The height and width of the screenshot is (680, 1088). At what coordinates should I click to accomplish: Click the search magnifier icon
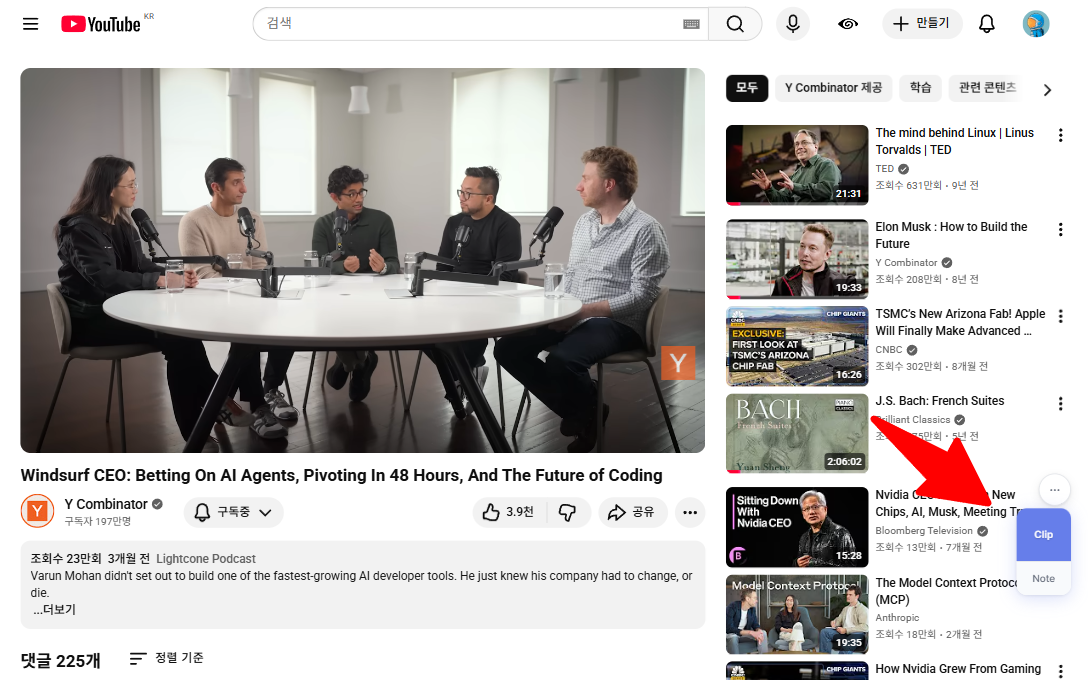[x=735, y=24]
